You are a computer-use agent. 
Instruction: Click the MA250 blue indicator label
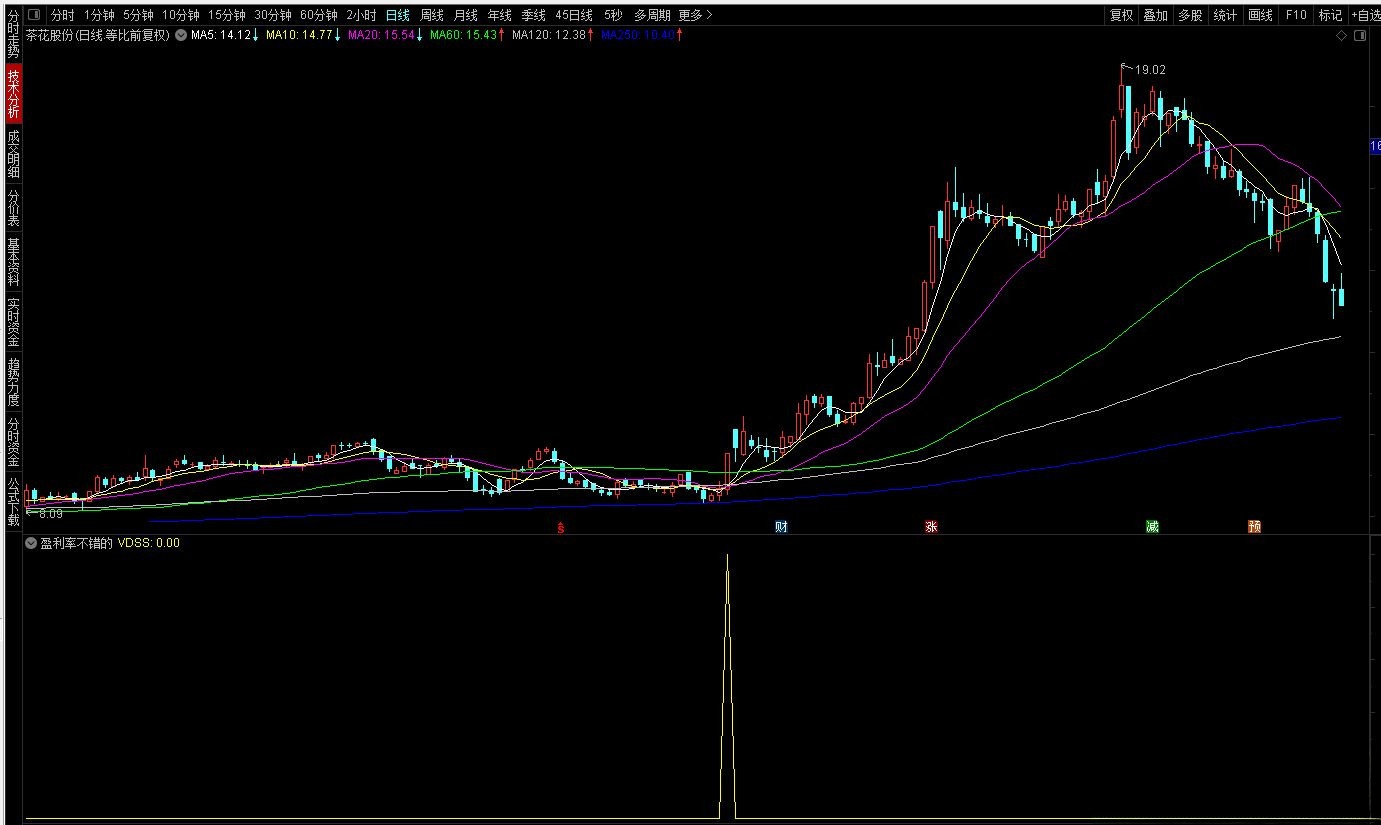(637, 36)
